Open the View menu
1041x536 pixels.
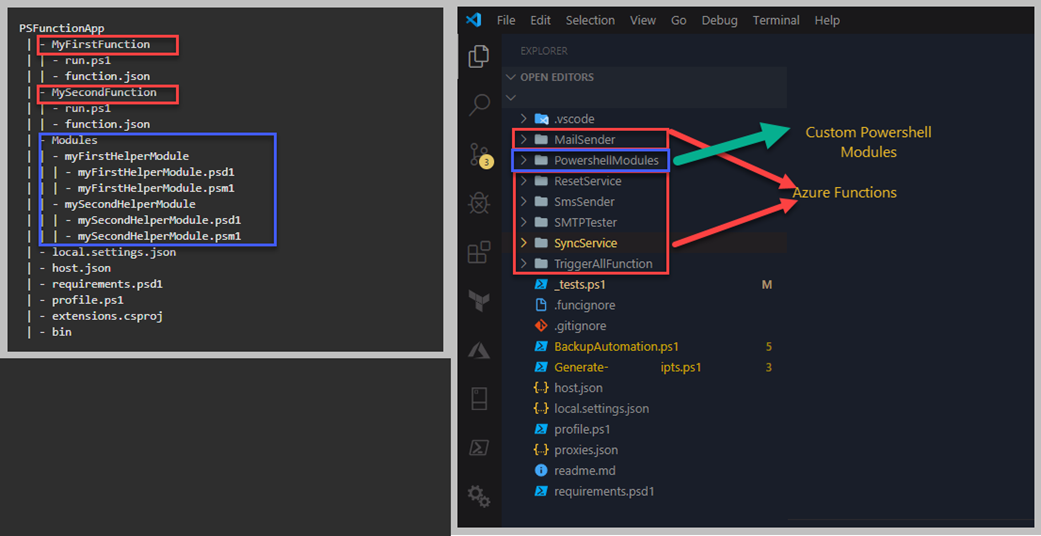(x=643, y=21)
